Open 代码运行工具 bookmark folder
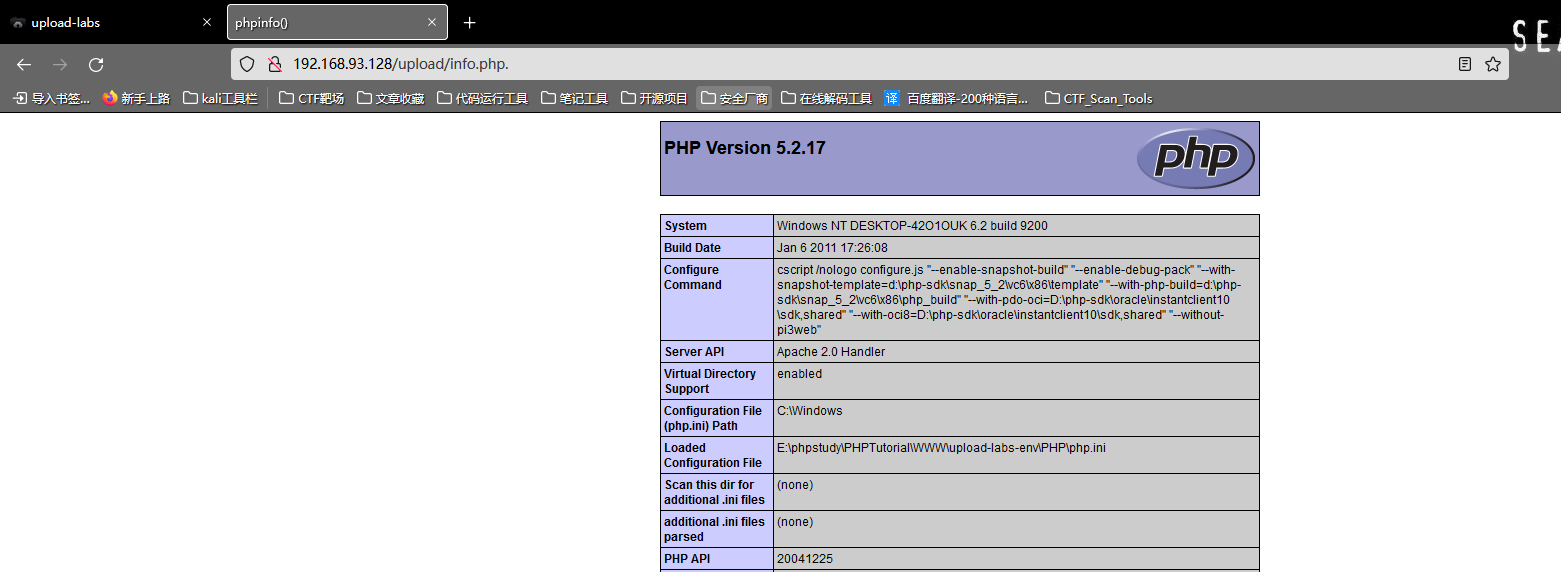Screen dimensions: 1561x572 483,98
